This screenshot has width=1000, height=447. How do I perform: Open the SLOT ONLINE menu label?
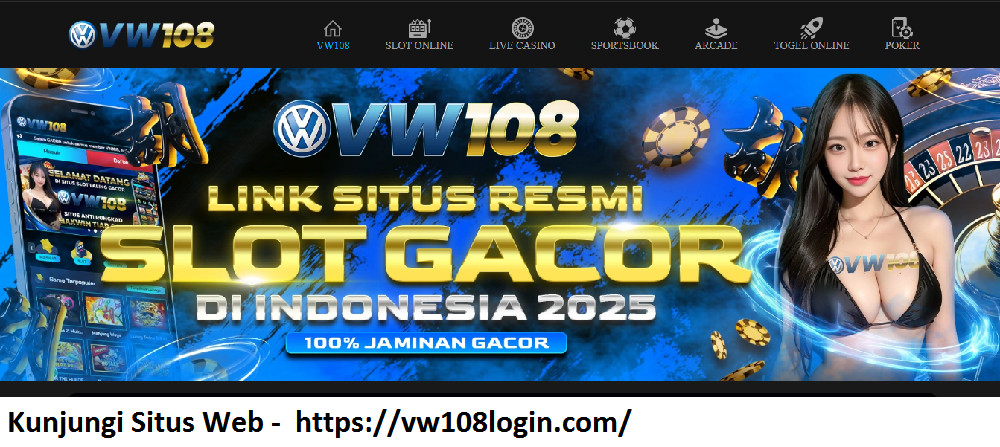(x=419, y=45)
